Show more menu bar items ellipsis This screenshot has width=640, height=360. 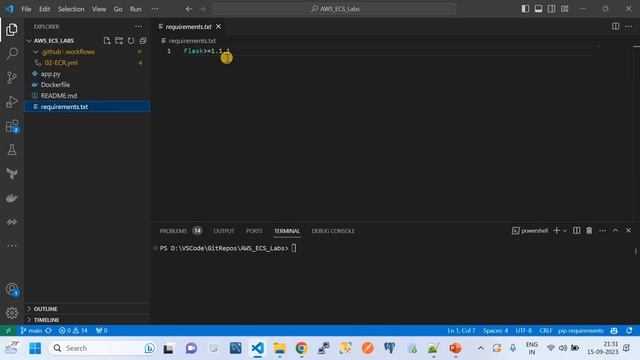coord(155,9)
